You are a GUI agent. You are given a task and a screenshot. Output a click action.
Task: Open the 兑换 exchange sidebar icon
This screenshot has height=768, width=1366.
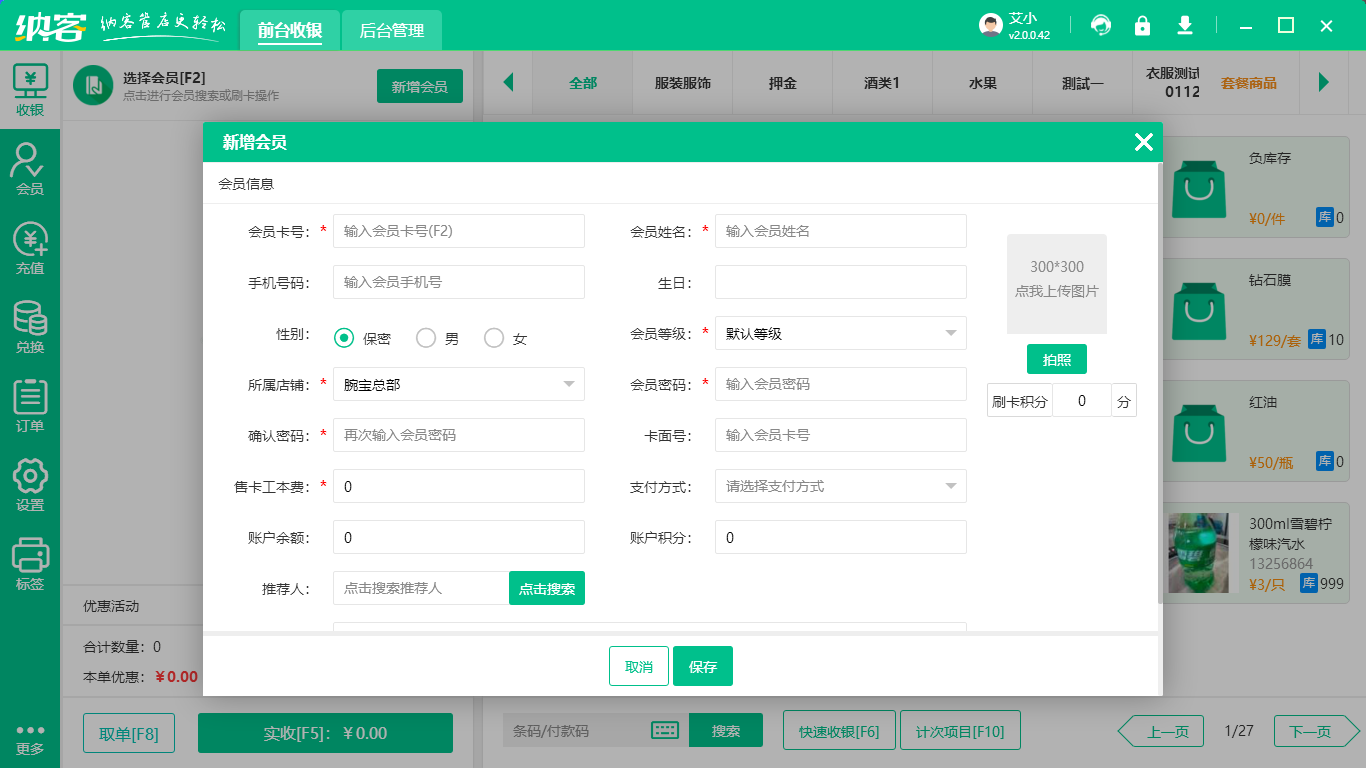tap(30, 327)
